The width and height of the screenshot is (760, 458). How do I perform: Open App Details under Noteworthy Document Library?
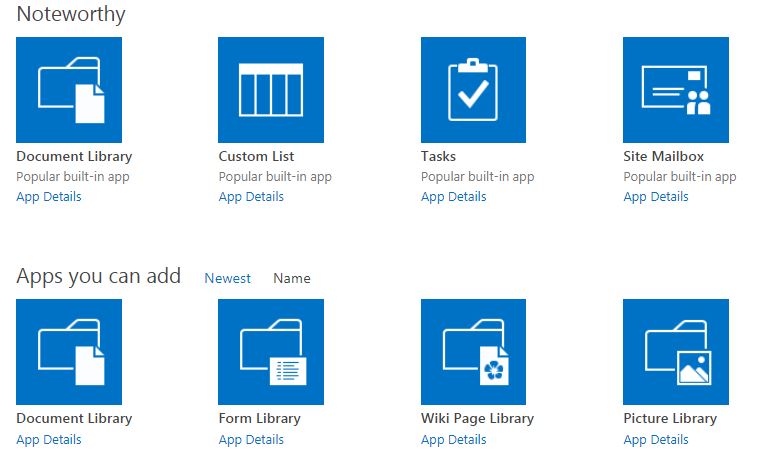point(49,197)
